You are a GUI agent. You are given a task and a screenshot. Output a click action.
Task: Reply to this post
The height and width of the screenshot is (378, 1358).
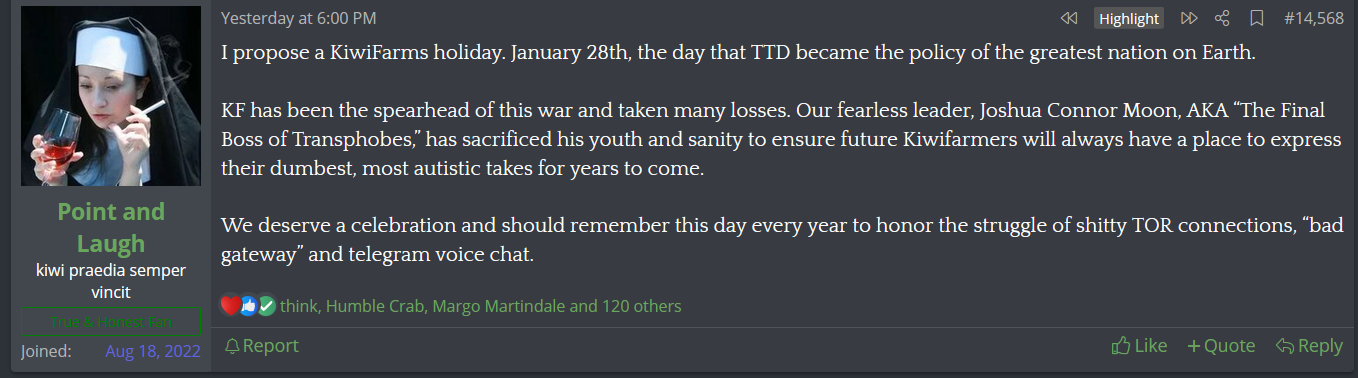pyautogui.click(x=1309, y=346)
